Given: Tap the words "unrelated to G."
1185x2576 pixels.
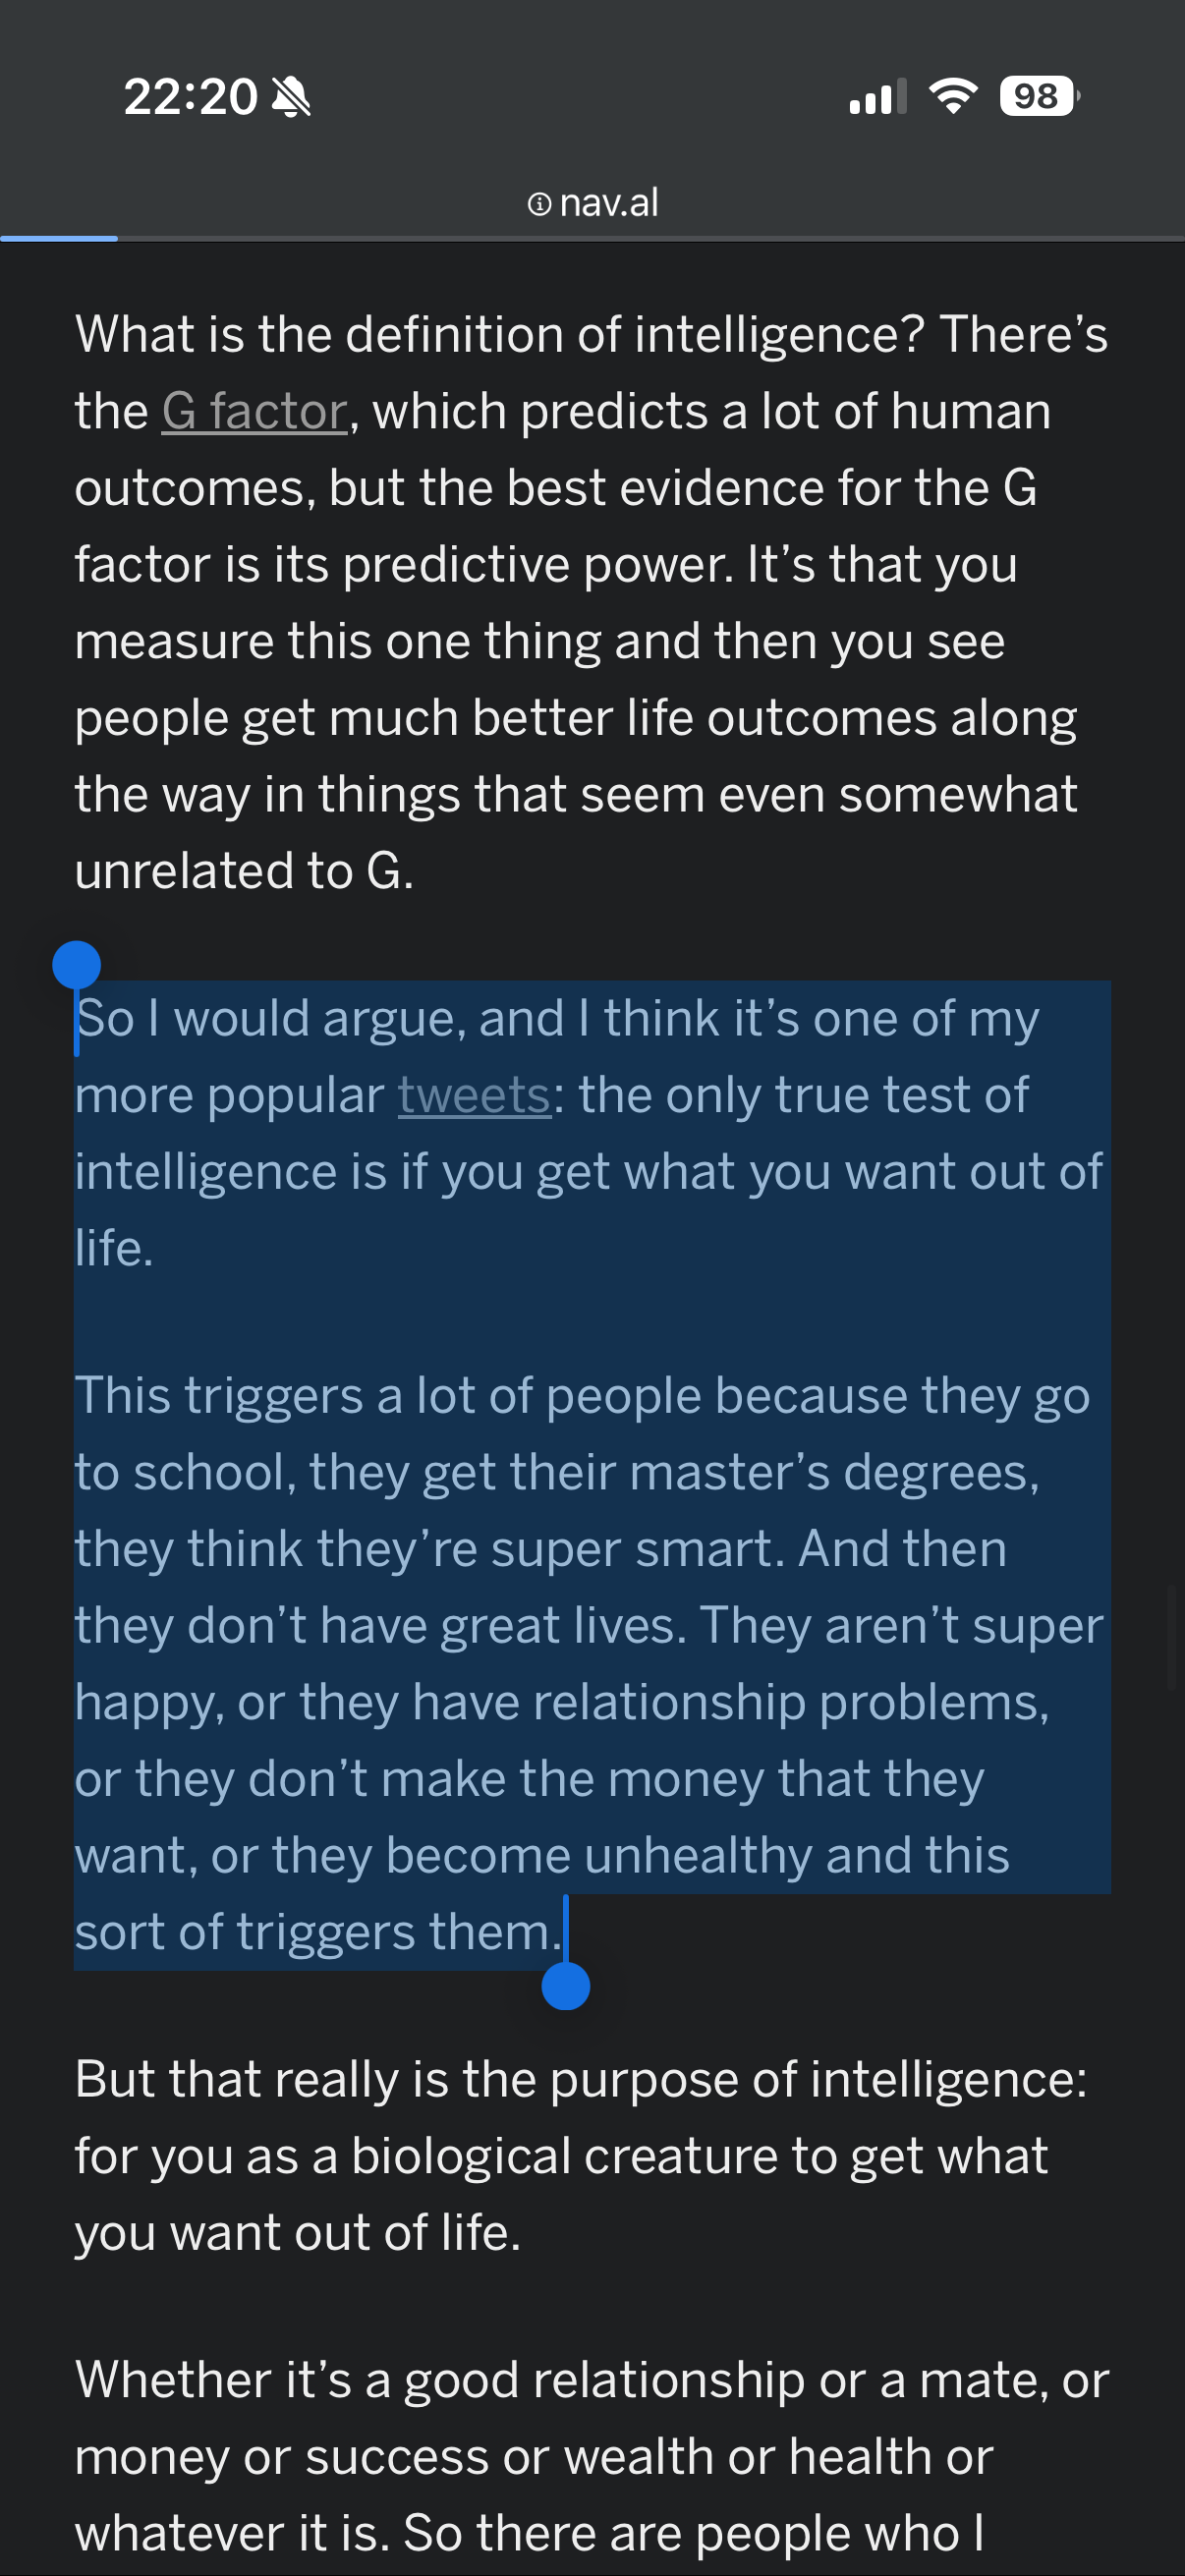Looking at the screenshot, I should pyautogui.click(x=244, y=871).
